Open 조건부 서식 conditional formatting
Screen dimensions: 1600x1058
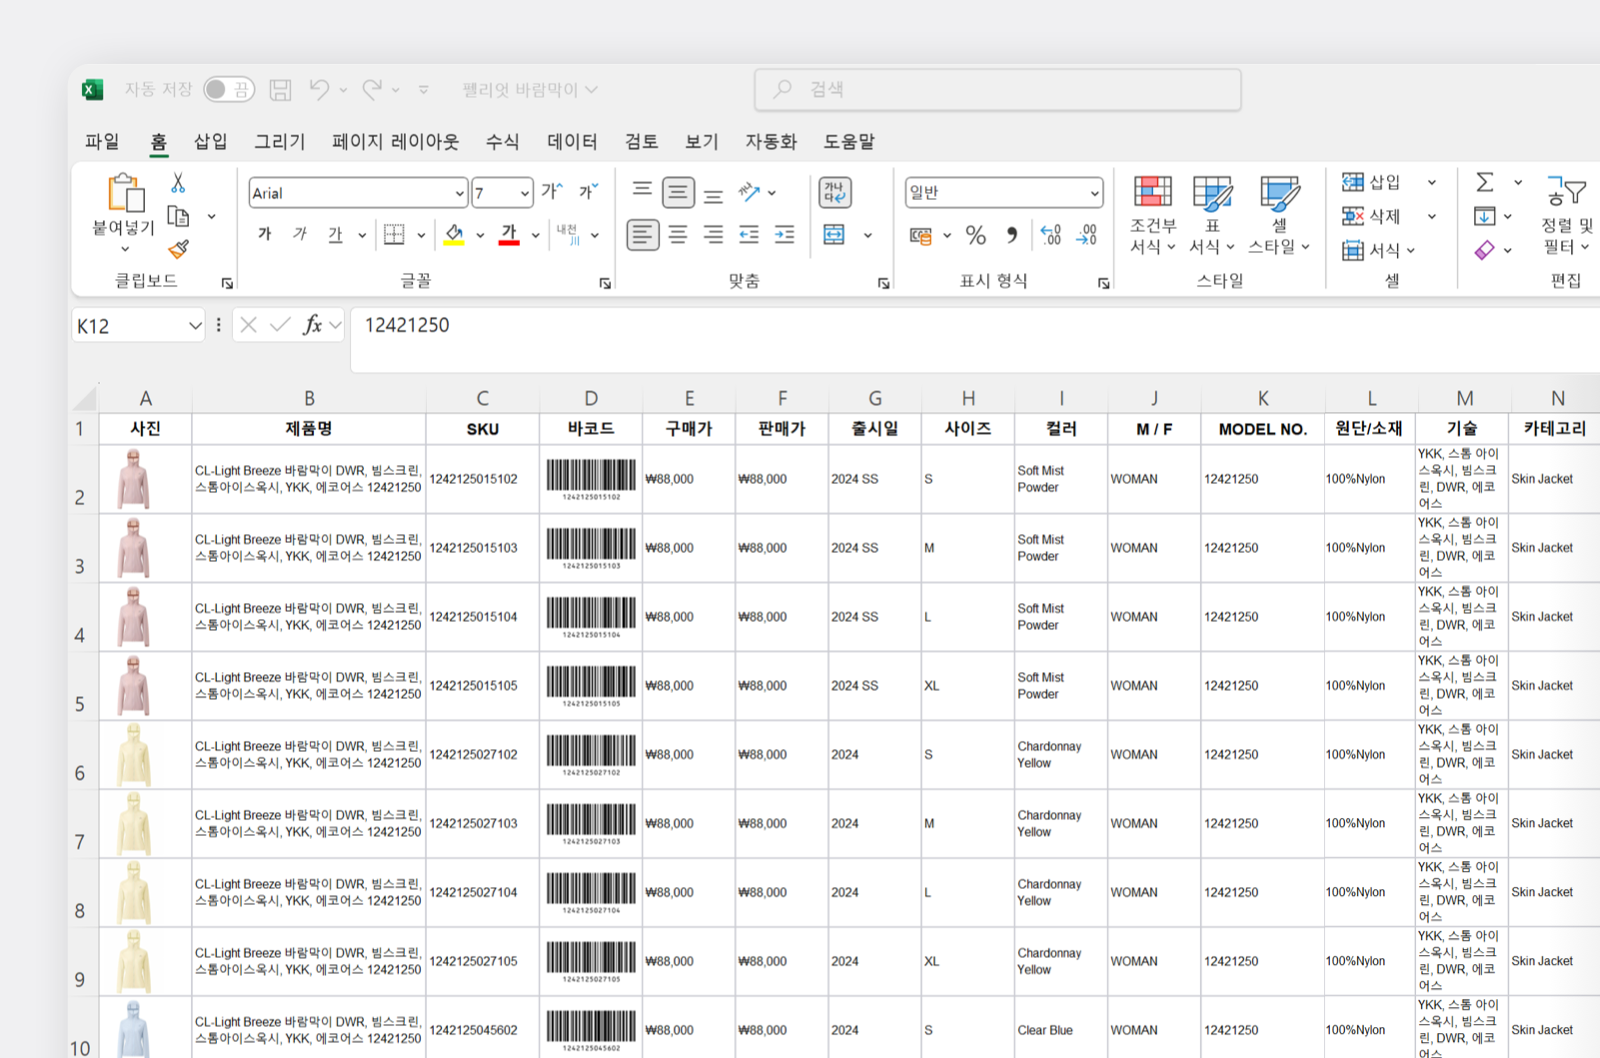[1153, 215]
